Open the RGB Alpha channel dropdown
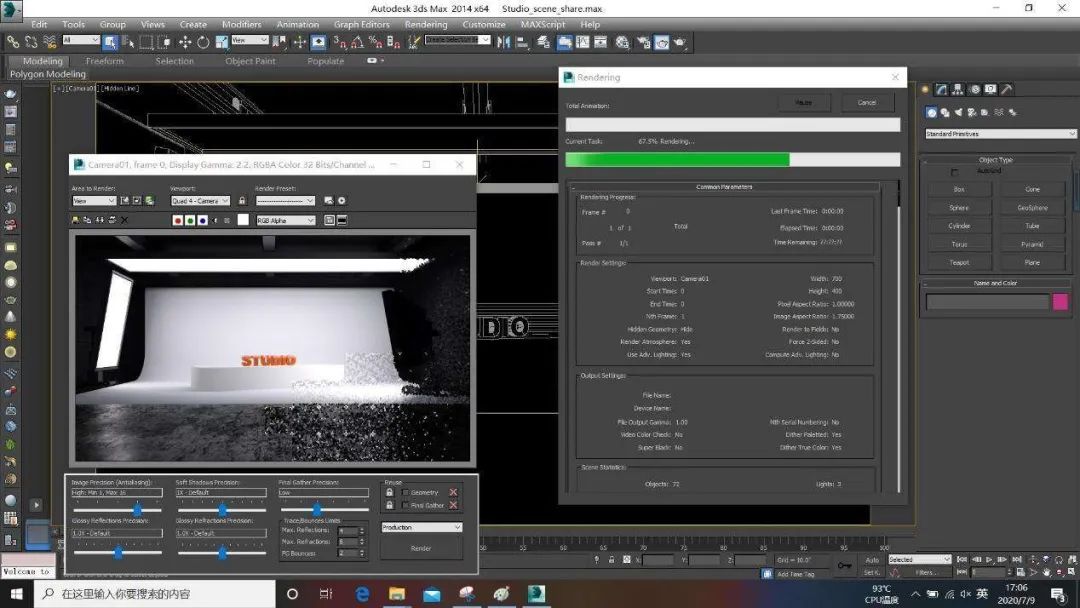The width and height of the screenshot is (1080, 608). tap(286, 220)
